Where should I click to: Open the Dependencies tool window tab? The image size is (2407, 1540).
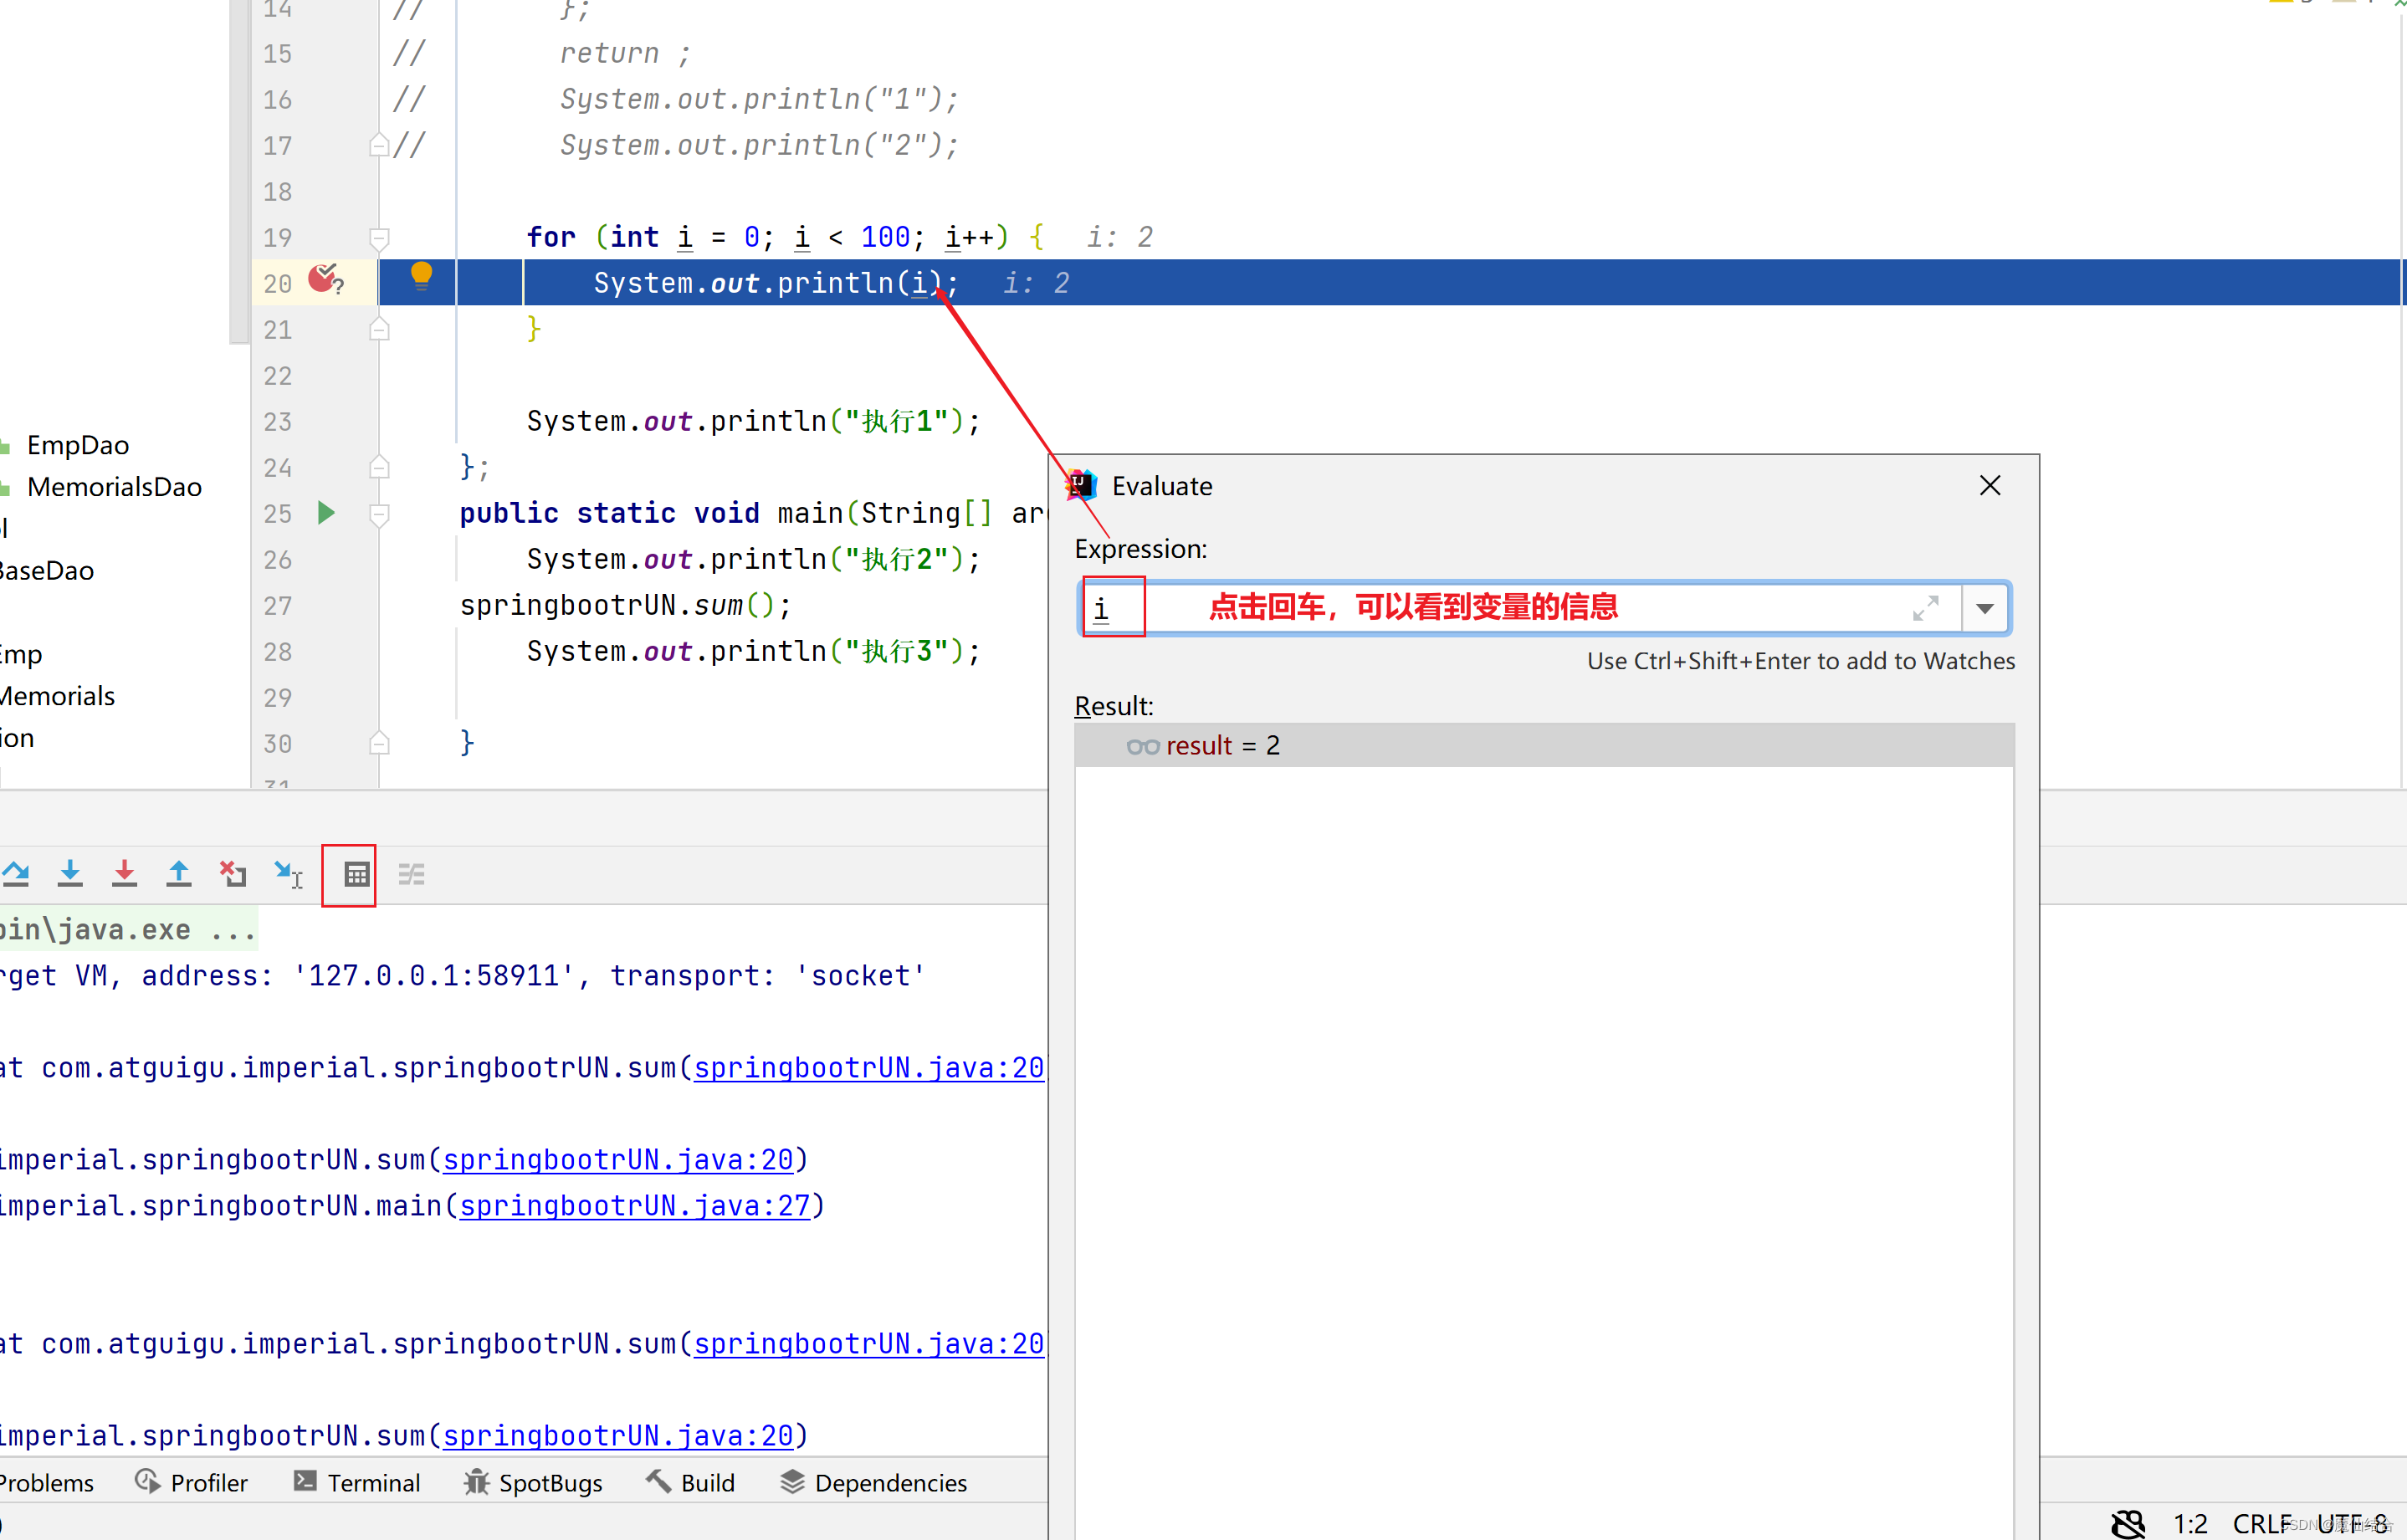coord(873,1482)
